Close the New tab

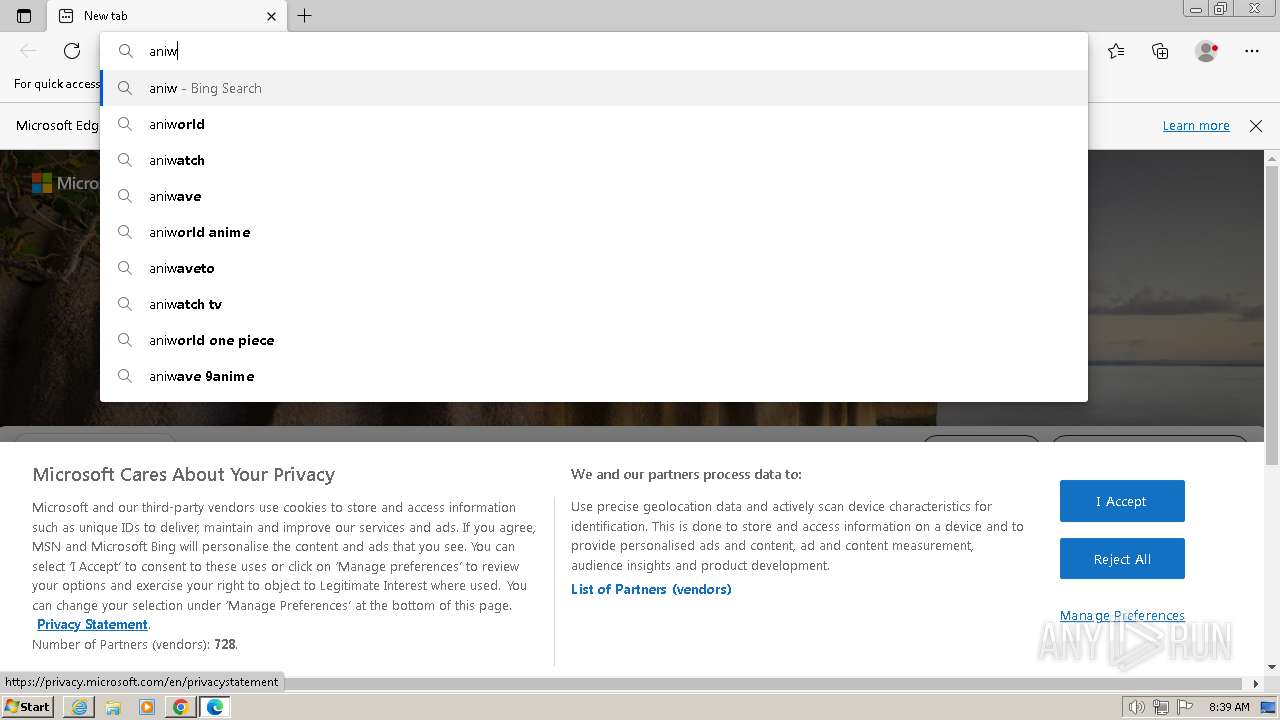[x=271, y=16]
